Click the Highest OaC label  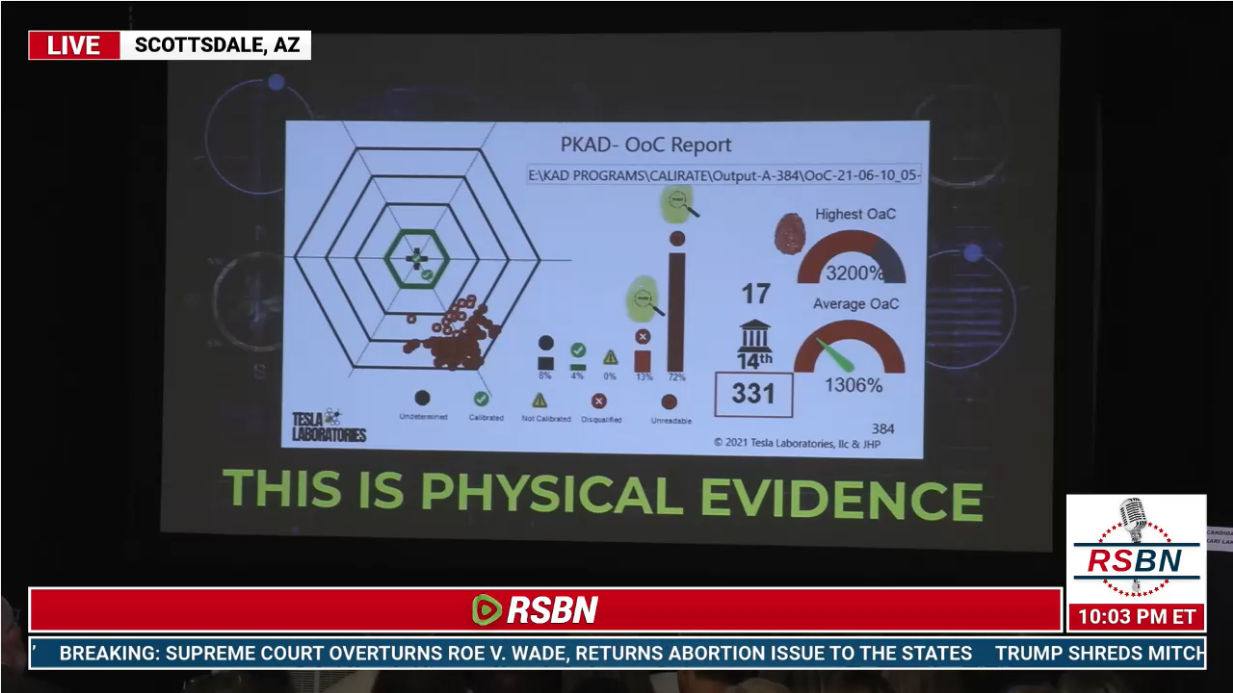[855, 214]
